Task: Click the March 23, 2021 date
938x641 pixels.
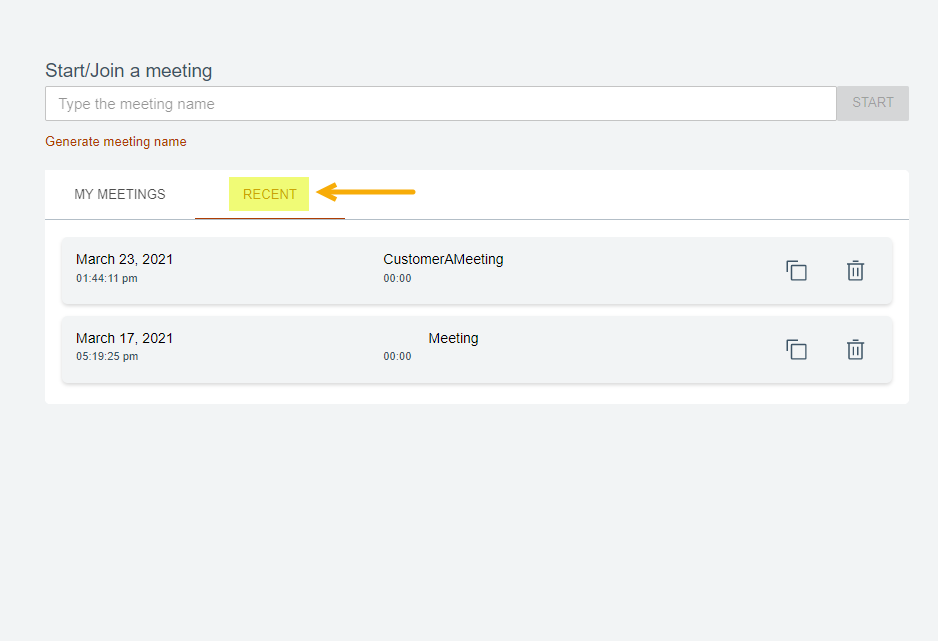Action: 124,259
